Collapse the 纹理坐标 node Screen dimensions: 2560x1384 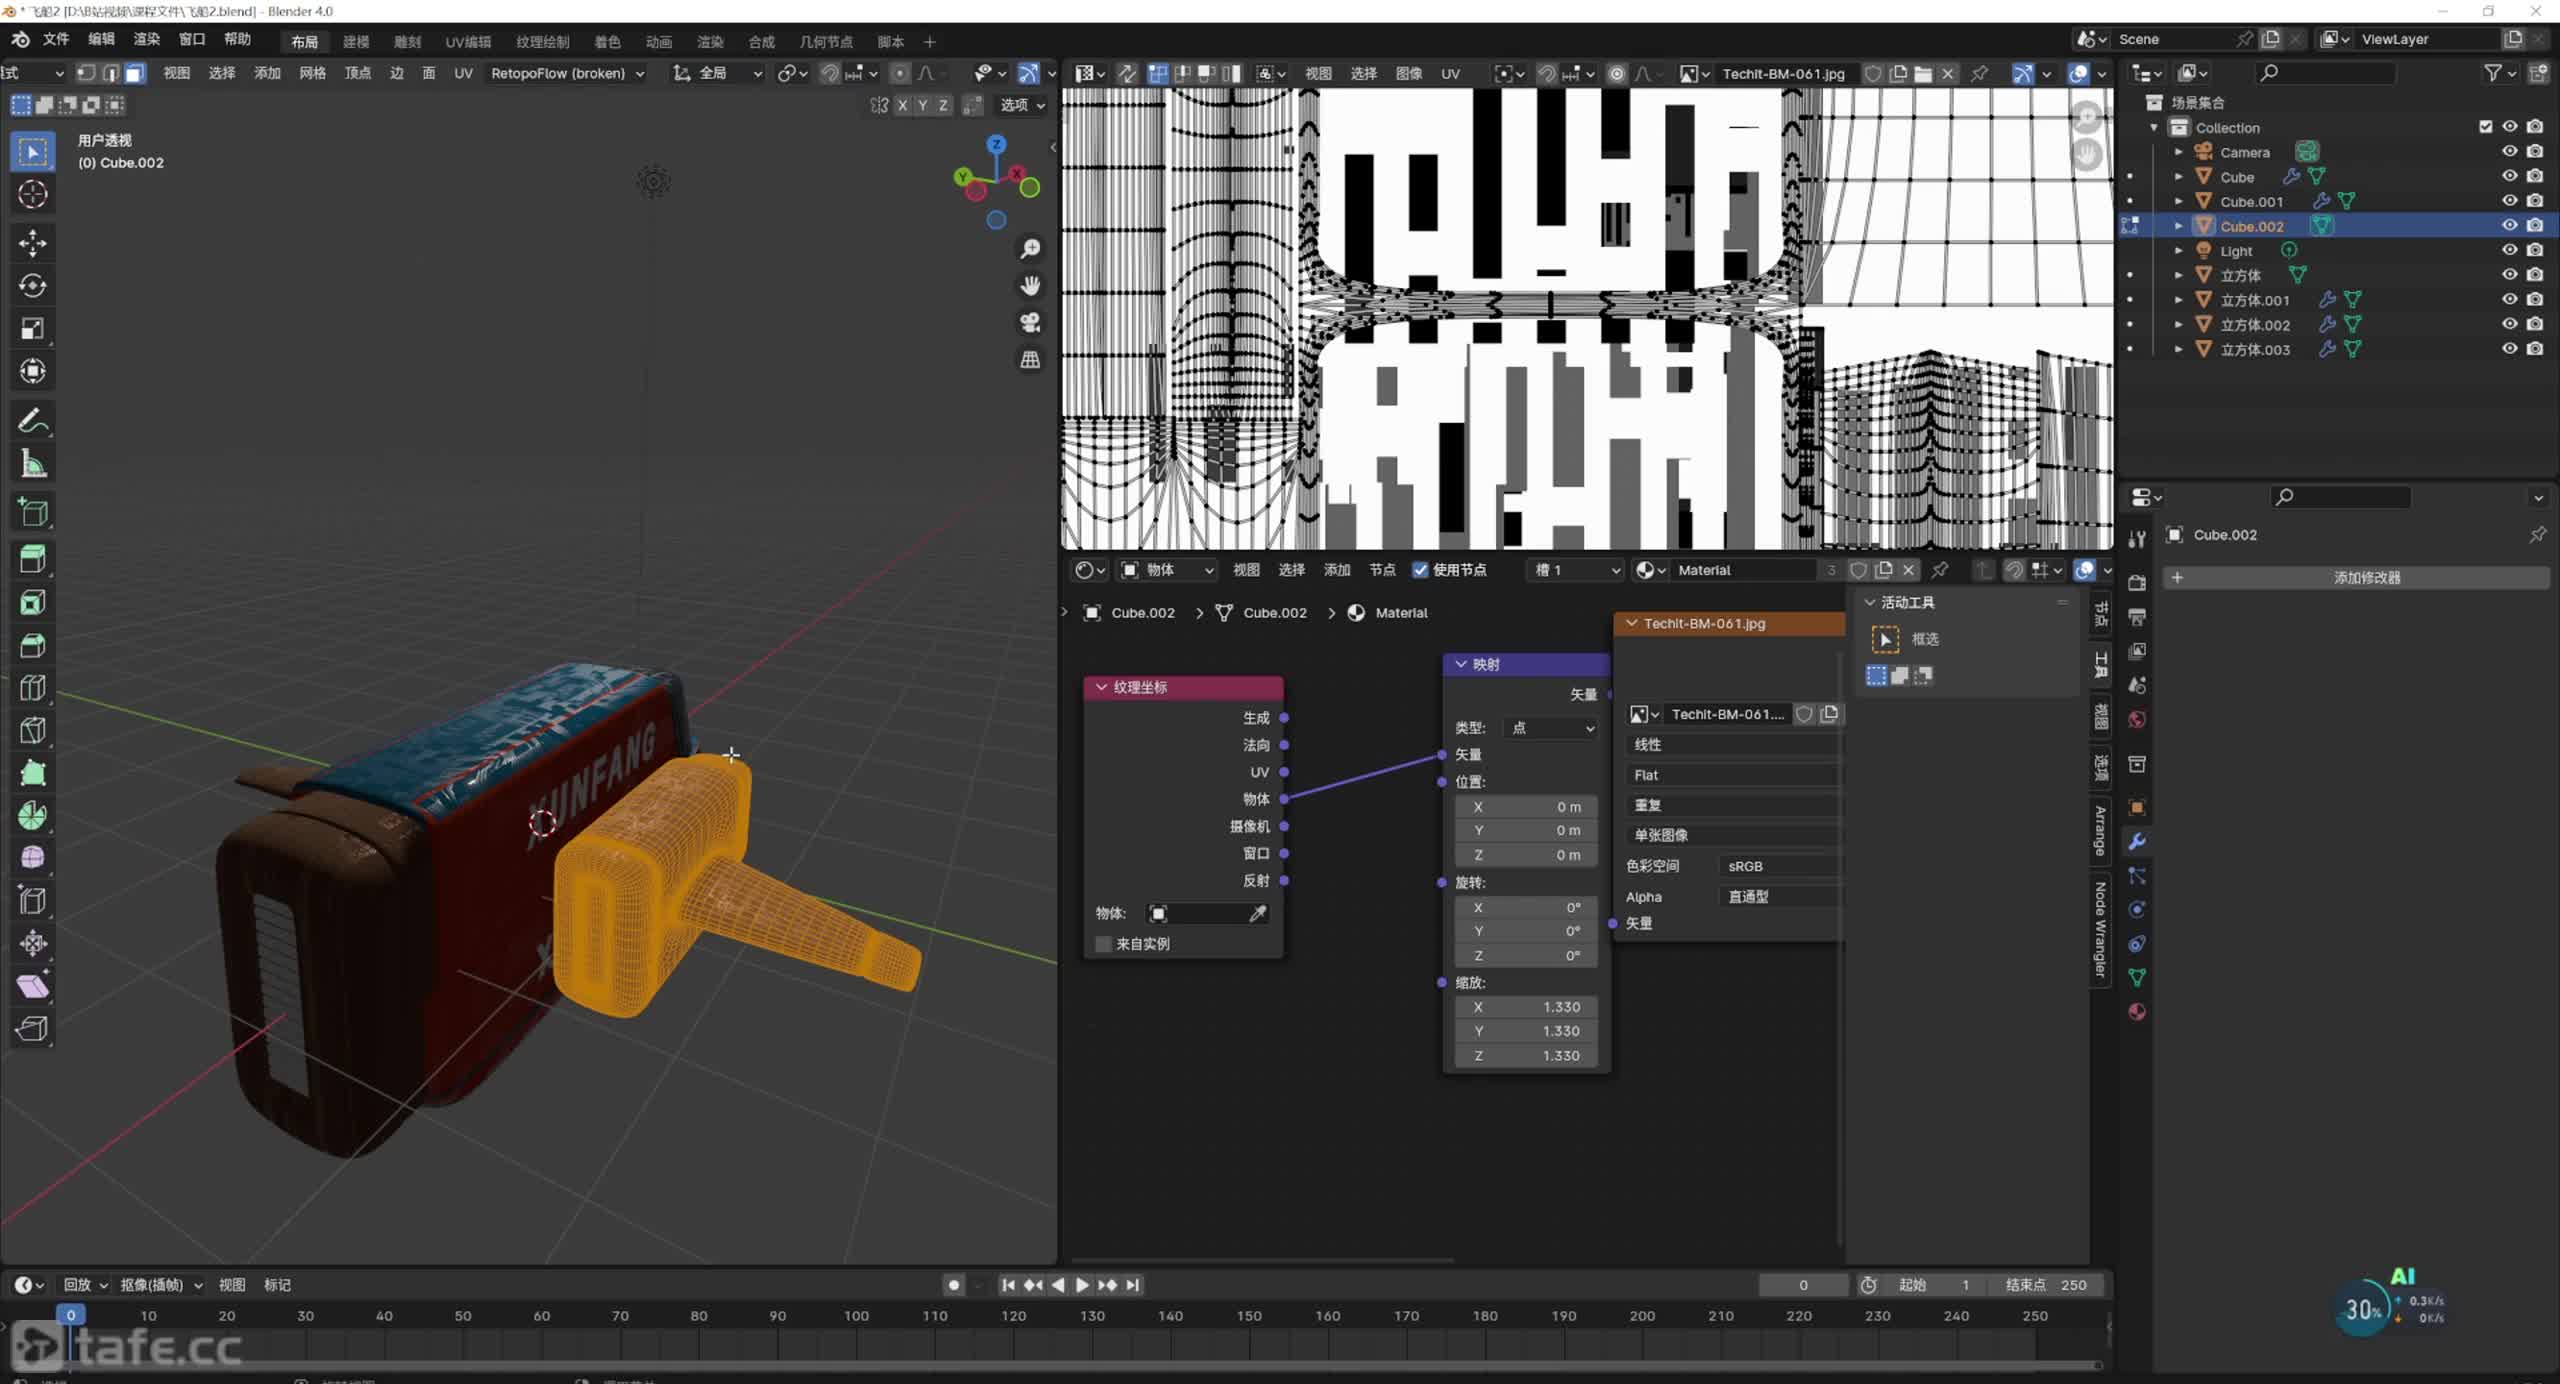(1101, 687)
